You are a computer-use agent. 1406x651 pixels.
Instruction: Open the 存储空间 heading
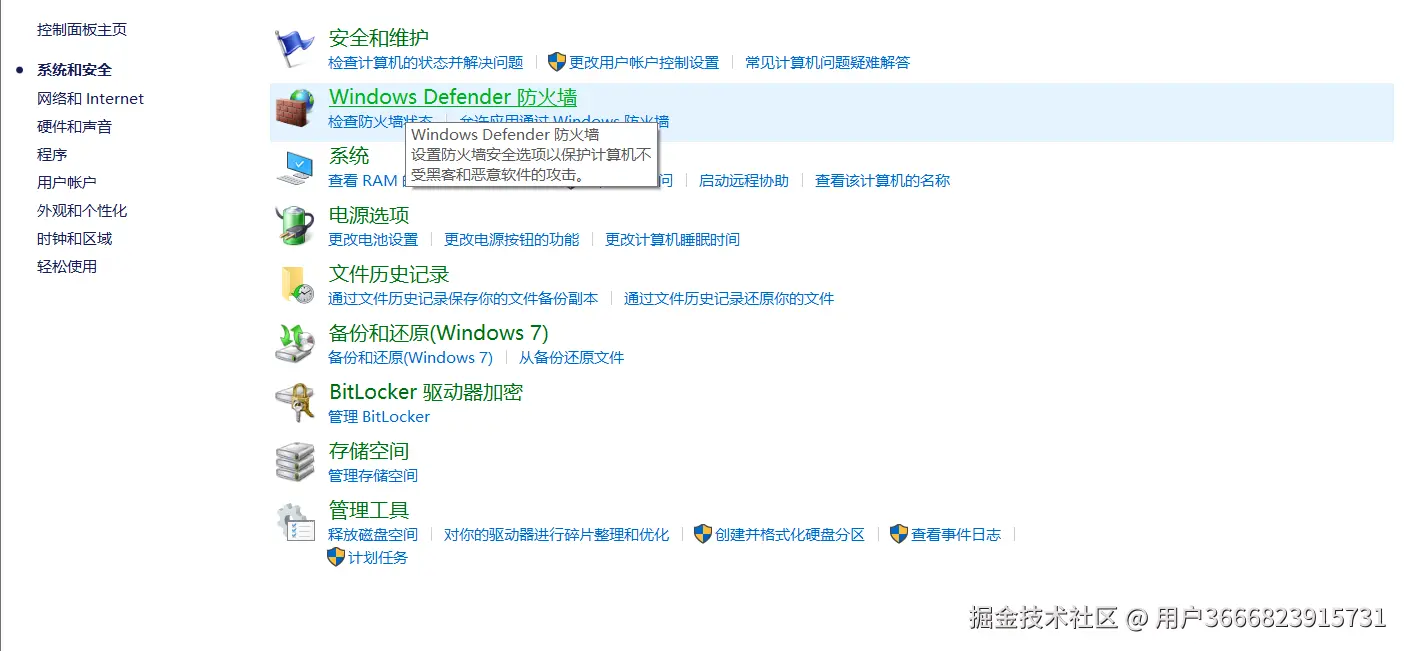click(369, 451)
